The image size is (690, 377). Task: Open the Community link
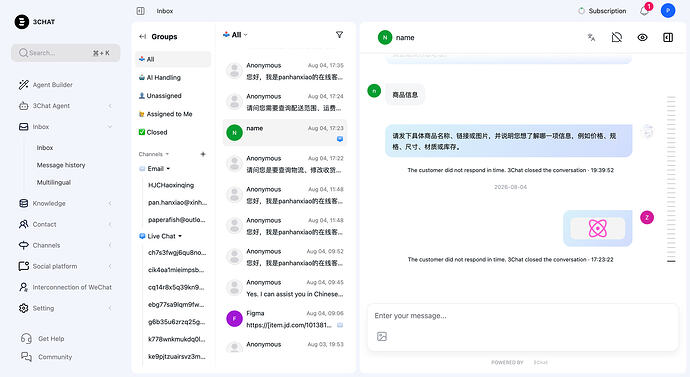(x=47, y=357)
